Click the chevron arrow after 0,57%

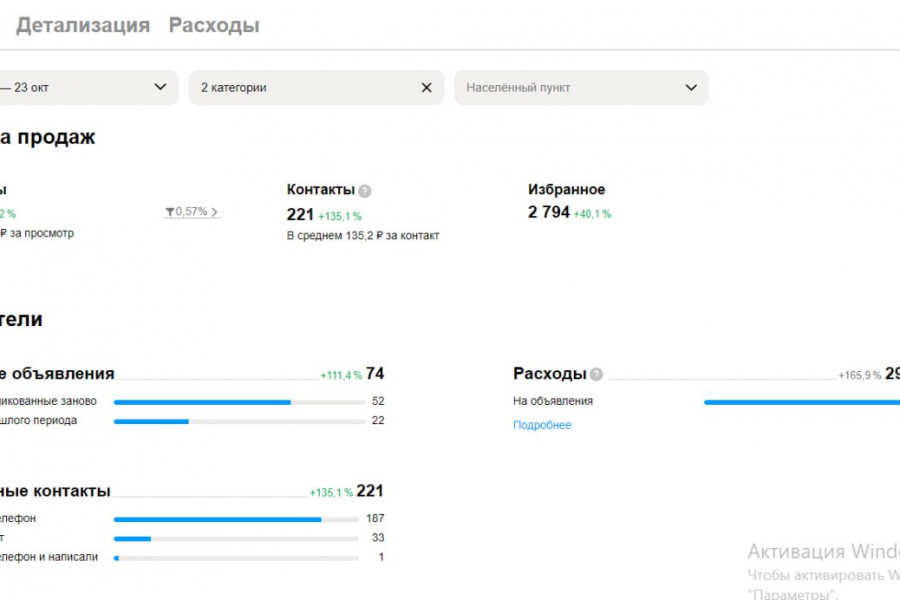(x=214, y=212)
